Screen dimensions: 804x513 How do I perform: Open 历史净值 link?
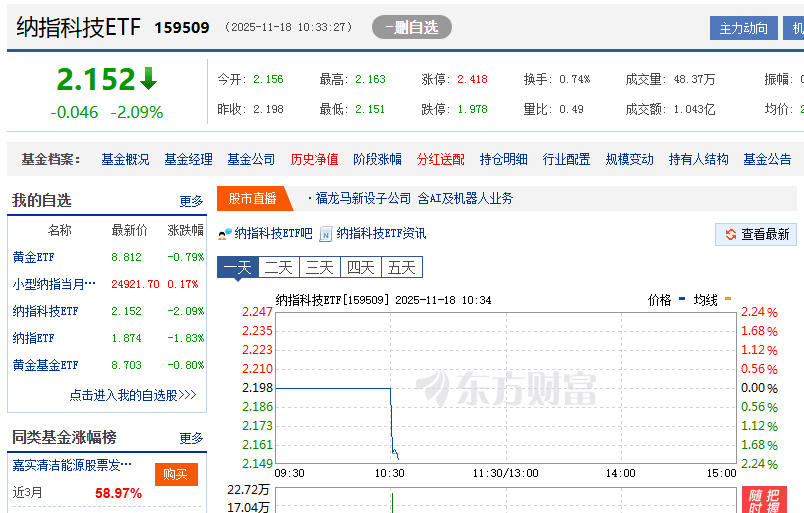(314, 160)
